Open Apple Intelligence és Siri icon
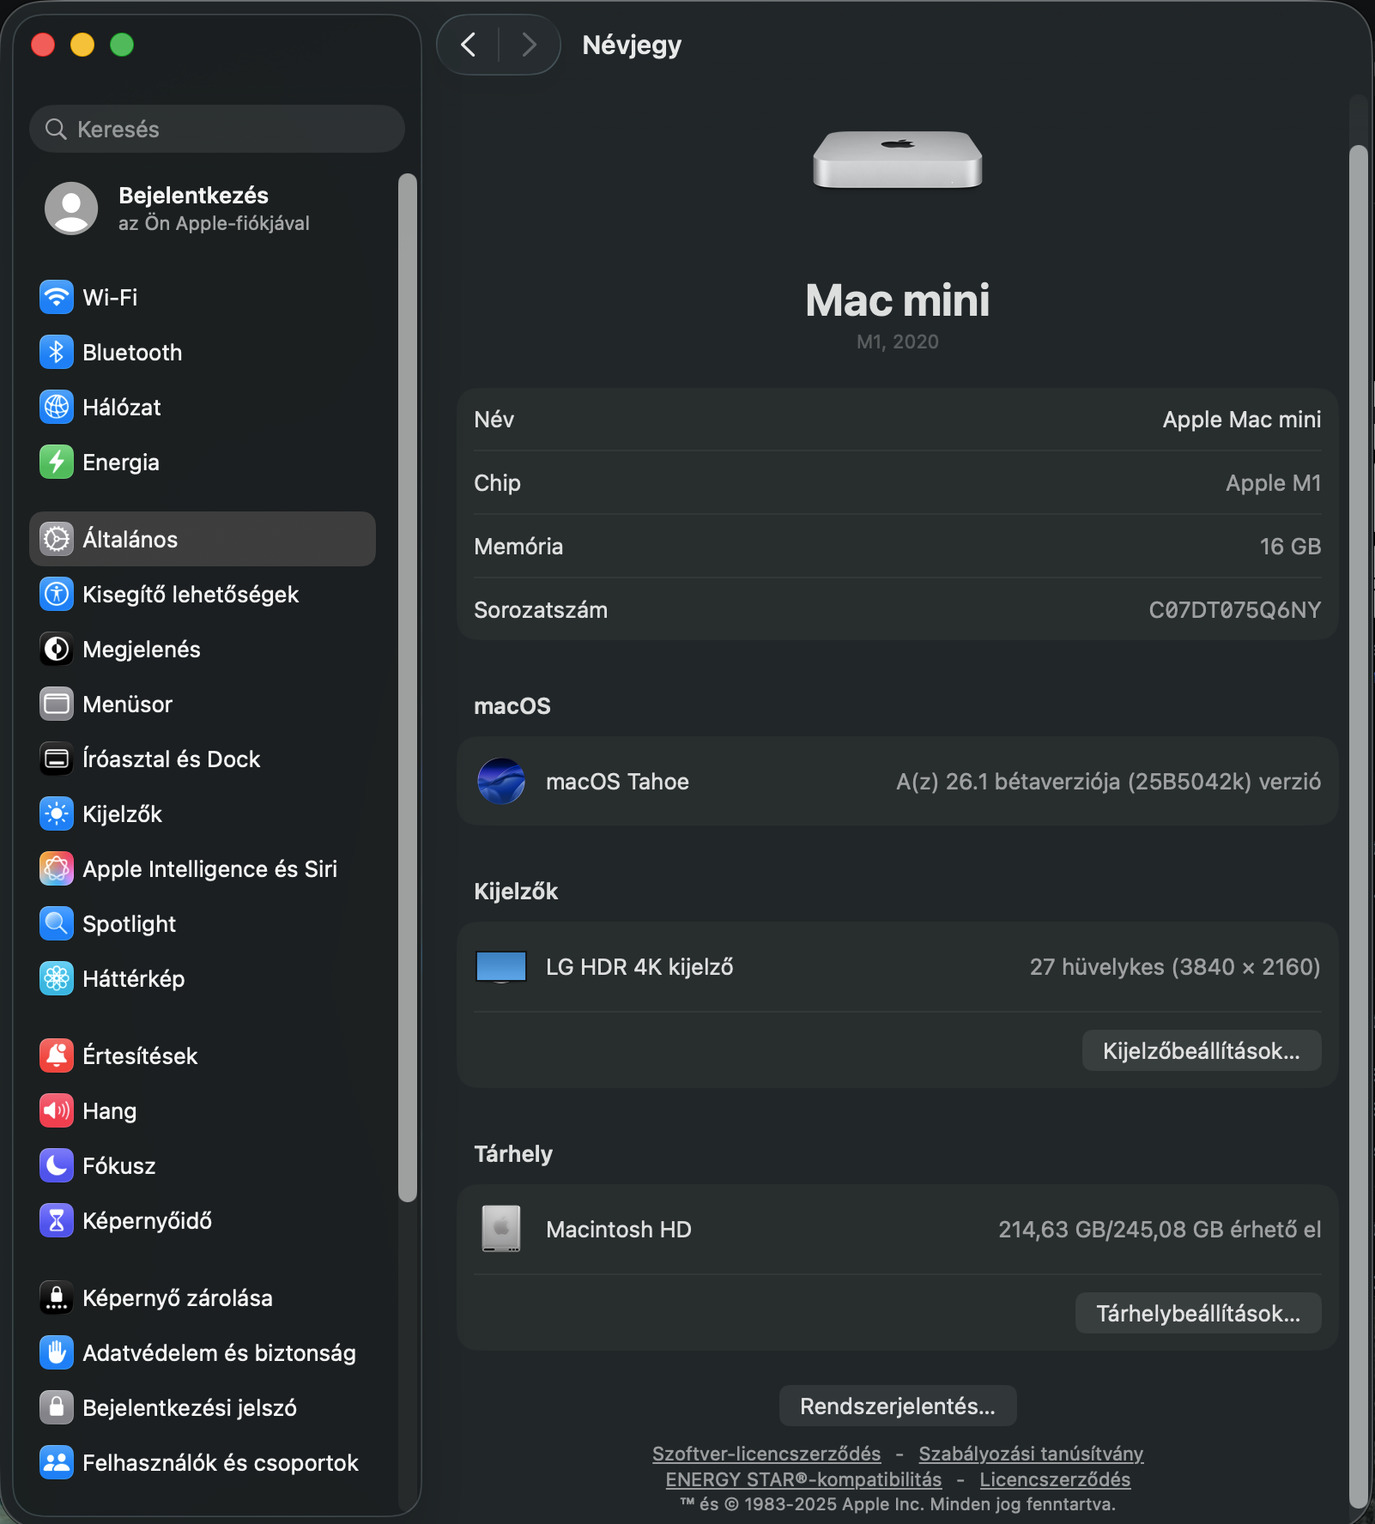This screenshot has width=1375, height=1524. coord(56,869)
